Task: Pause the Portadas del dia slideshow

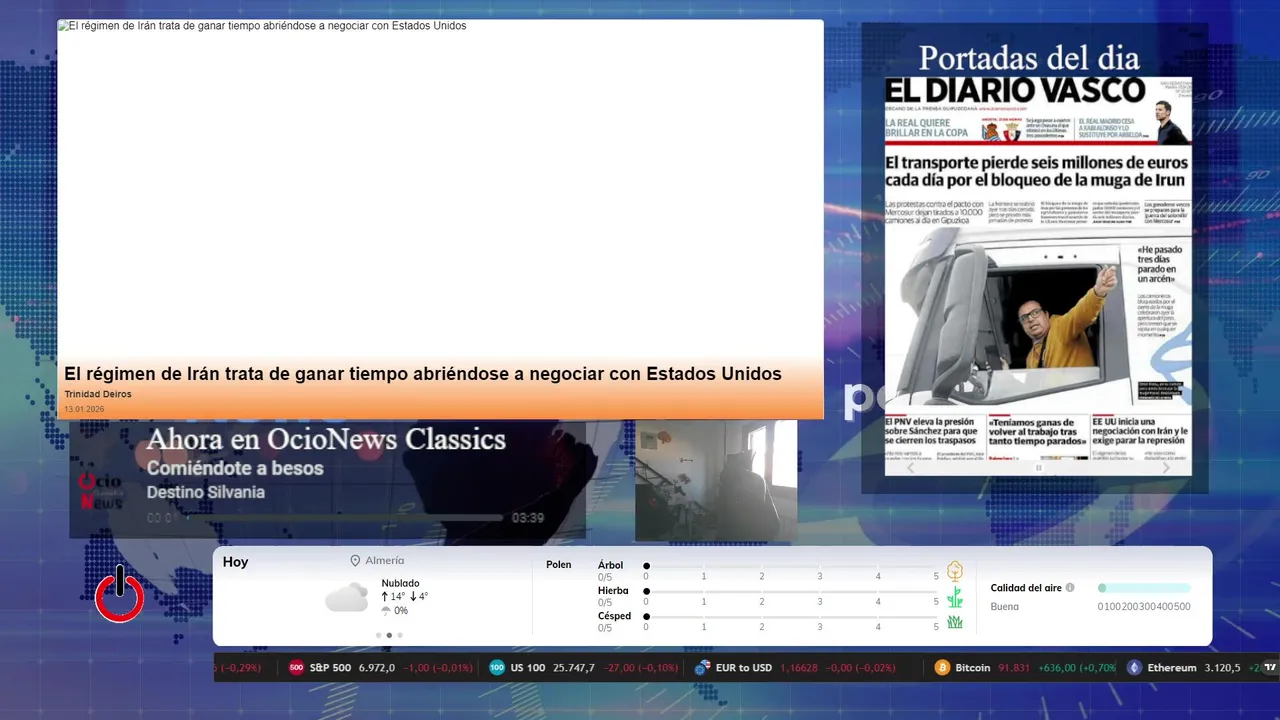Action: (1038, 468)
